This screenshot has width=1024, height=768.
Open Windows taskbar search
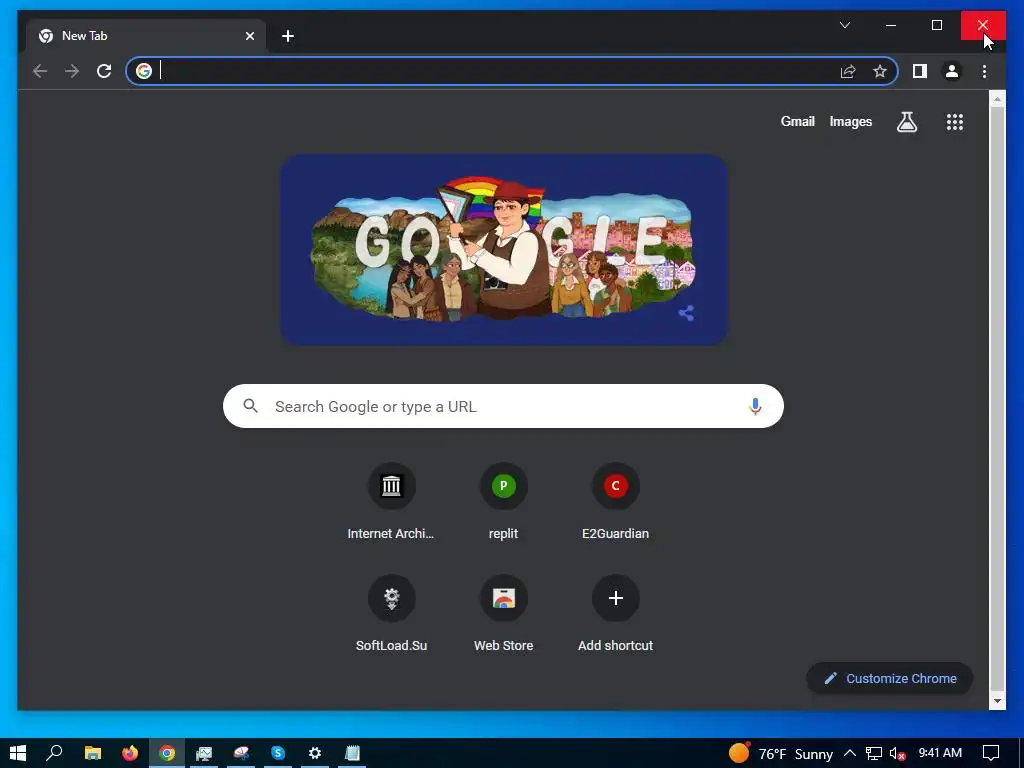pos(55,753)
